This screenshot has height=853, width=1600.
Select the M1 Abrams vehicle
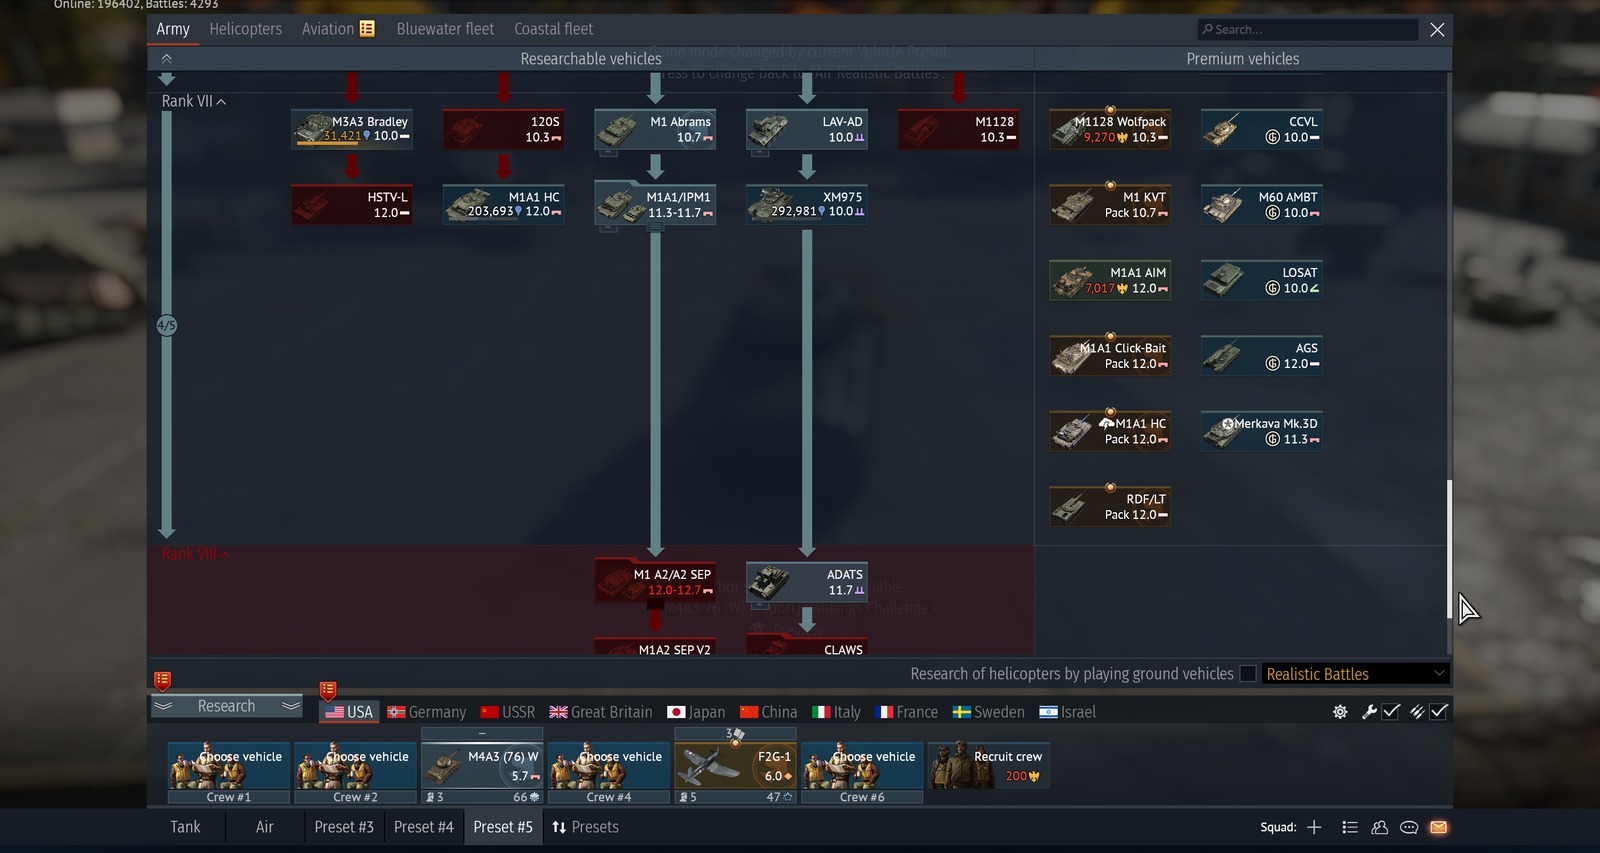point(655,130)
